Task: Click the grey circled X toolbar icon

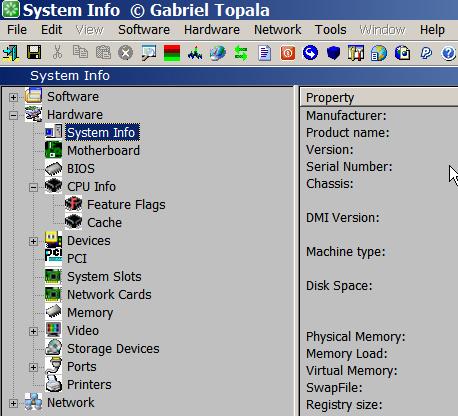Action: click(125, 53)
